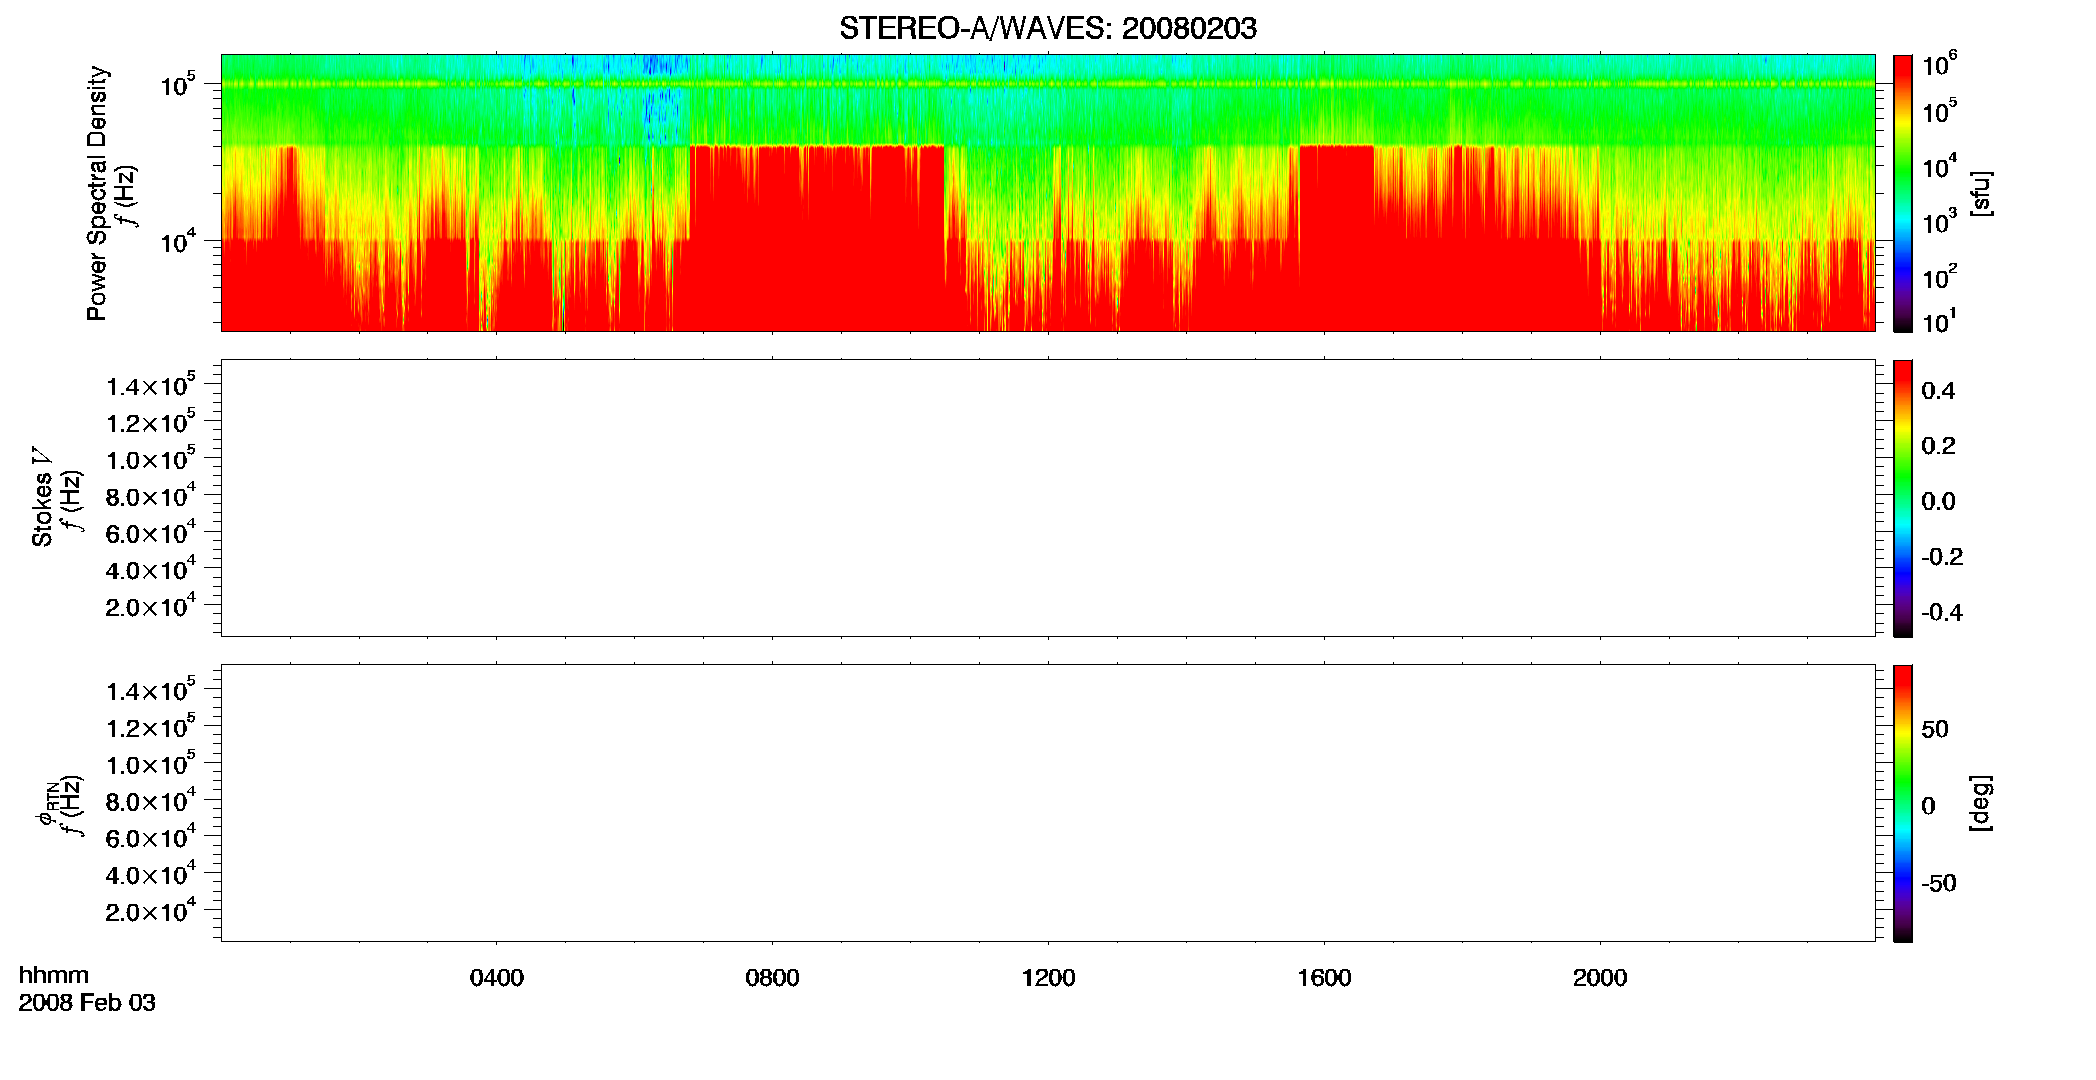Click the 2008 Feb 03 date label
2096x1080 pixels.
pos(87,1003)
